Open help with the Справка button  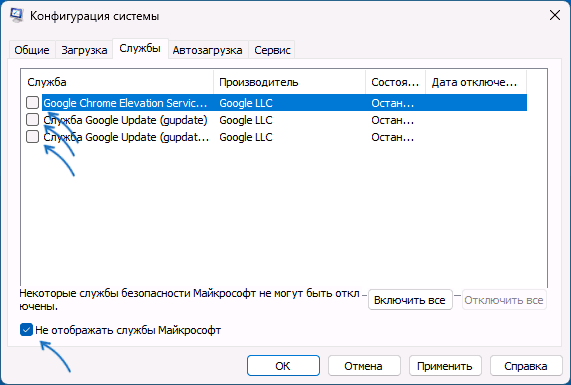(x=526, y=366)
